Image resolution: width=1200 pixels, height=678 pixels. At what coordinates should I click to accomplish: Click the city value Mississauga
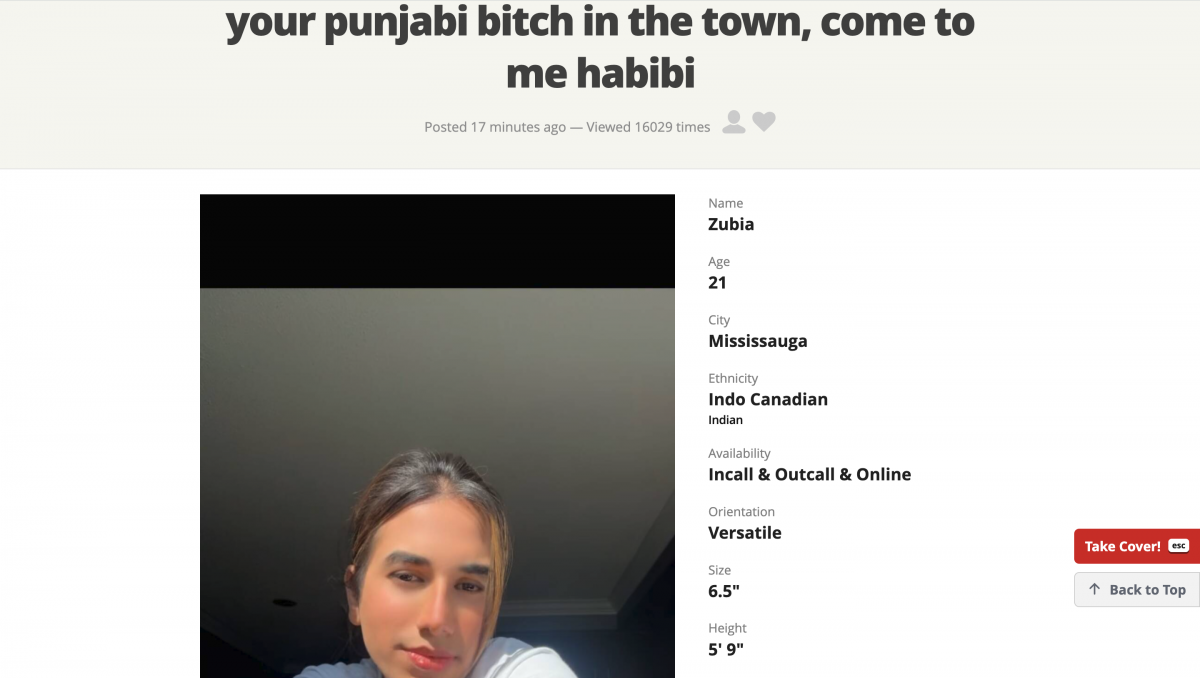pyautogui.click(x=758, y=341)
